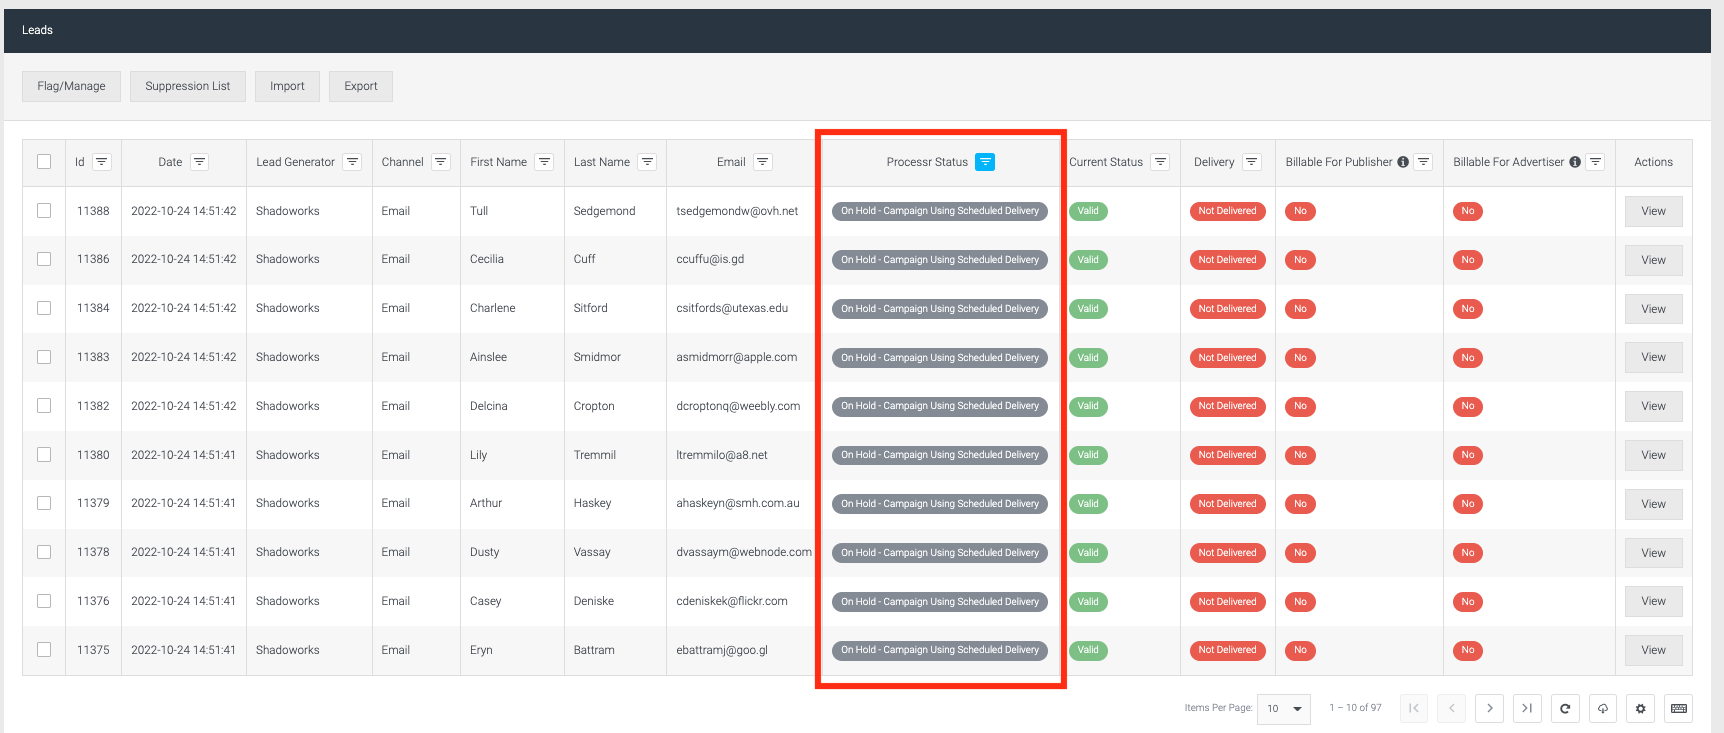The height and width of the screenshot is (733, 1724).
Task: Refresh the leads table
Action: tap(1565, 708)
